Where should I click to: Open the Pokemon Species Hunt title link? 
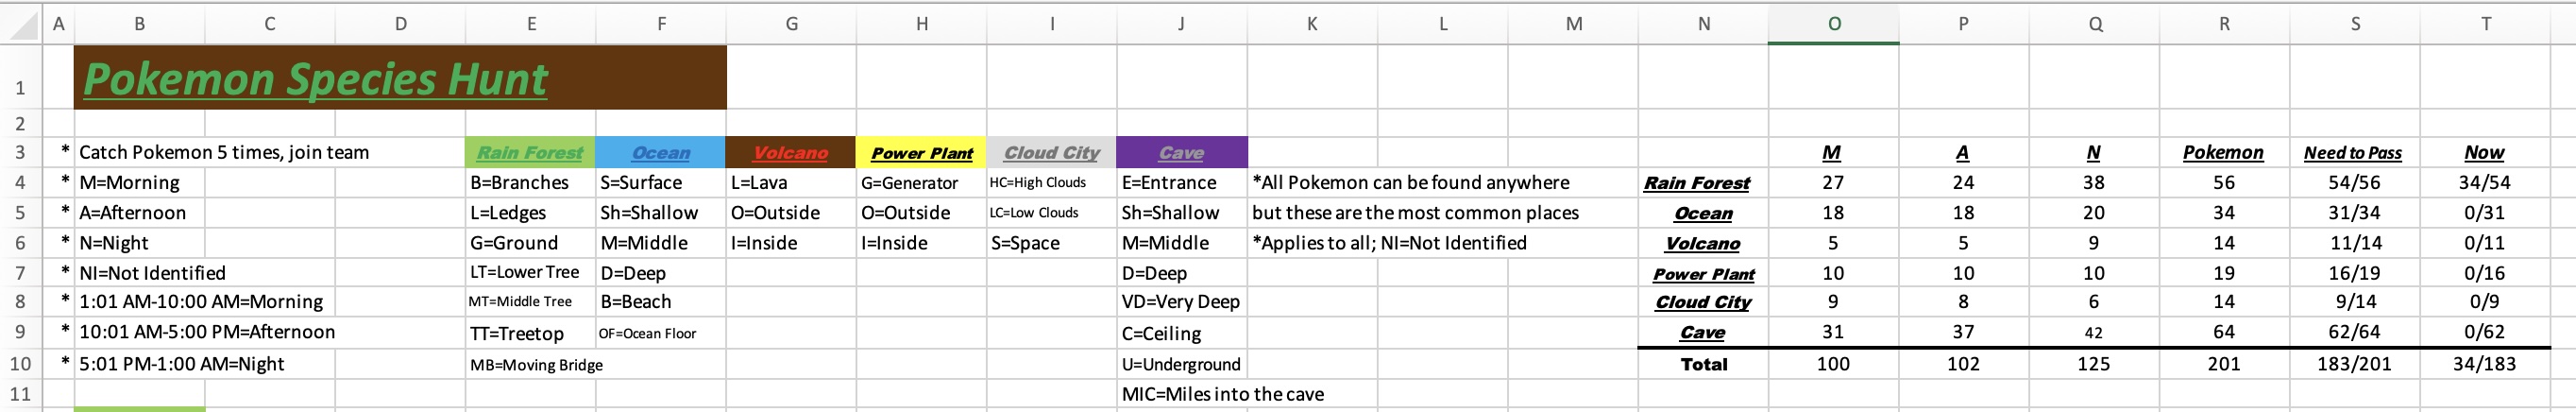(315, 79)
